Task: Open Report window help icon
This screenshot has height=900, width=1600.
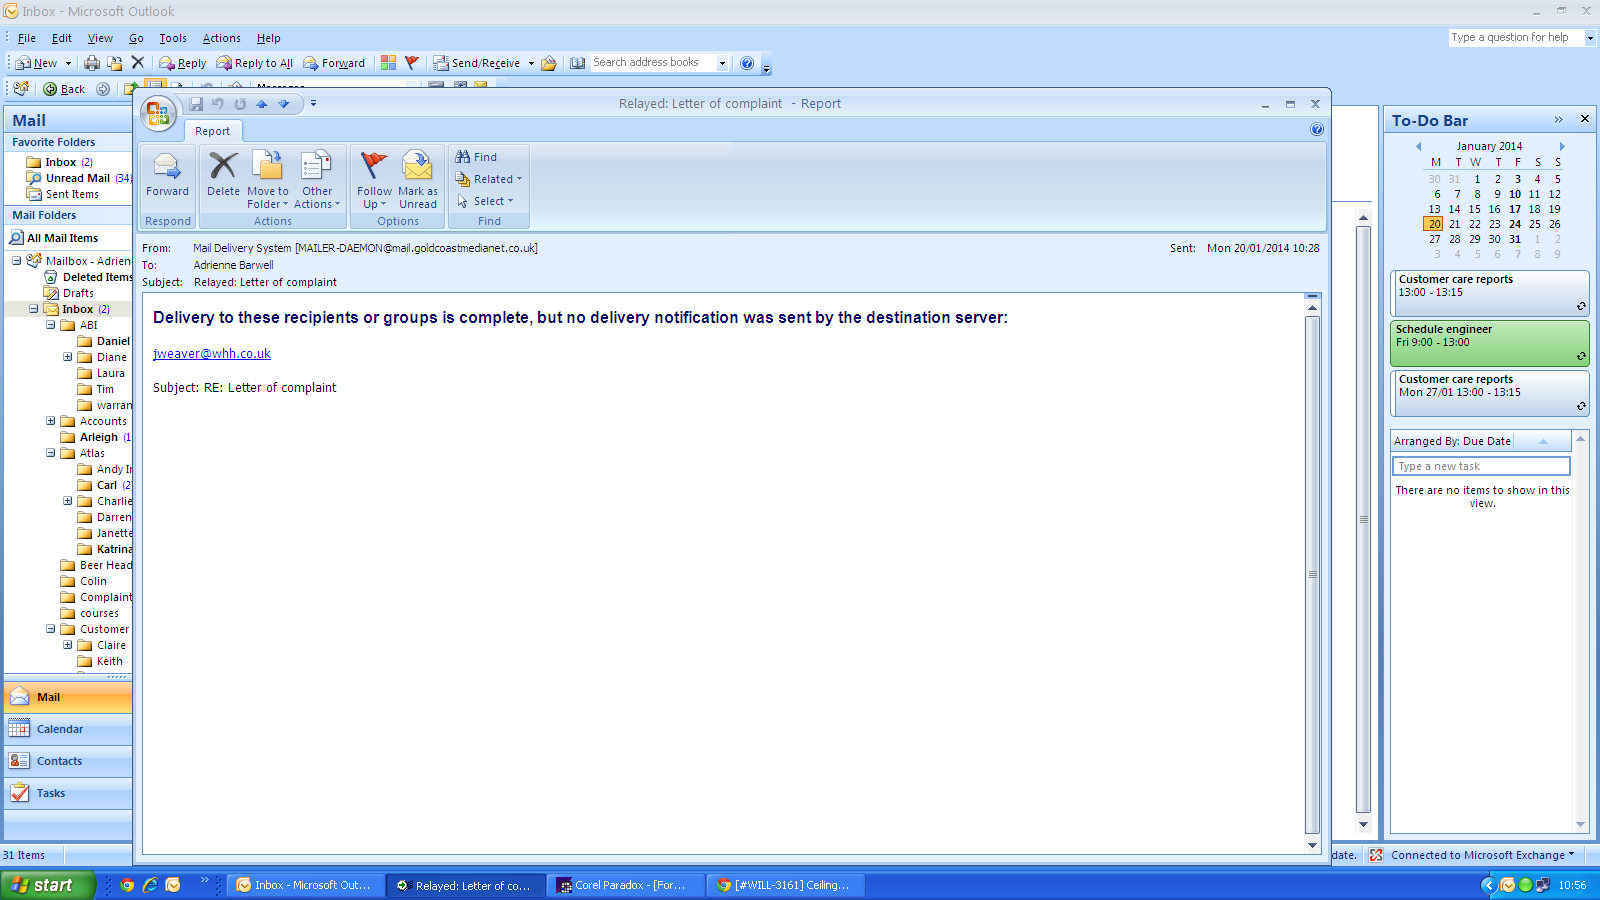Action: click(x=1317, y=129)
